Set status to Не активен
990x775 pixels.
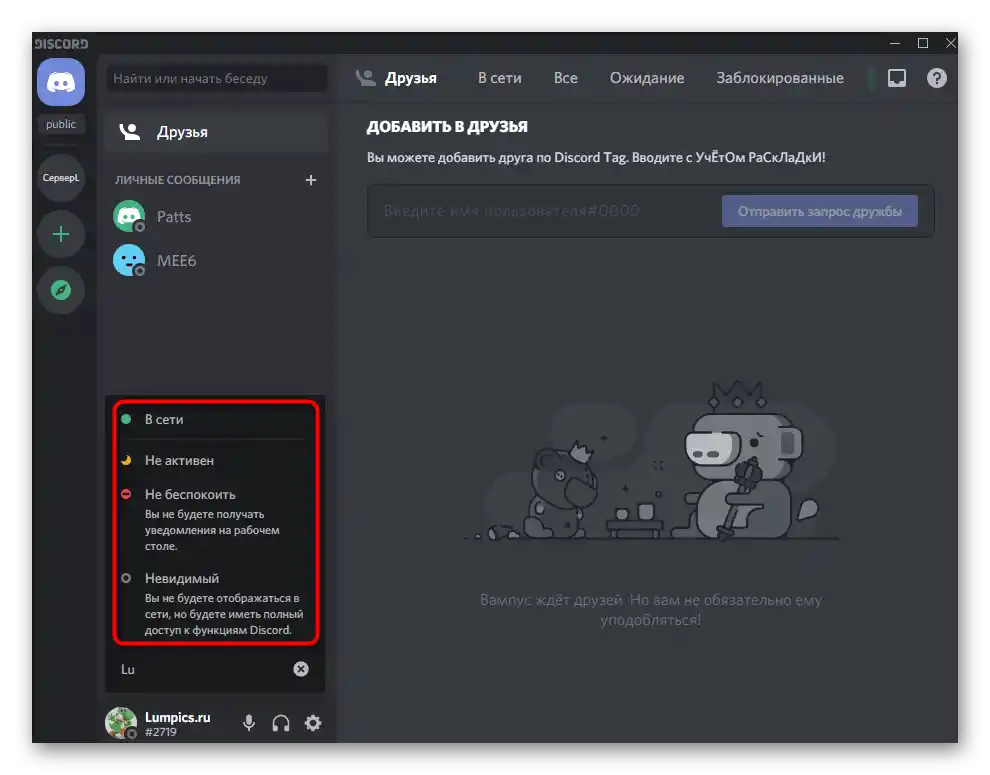[x=216, y=460]
